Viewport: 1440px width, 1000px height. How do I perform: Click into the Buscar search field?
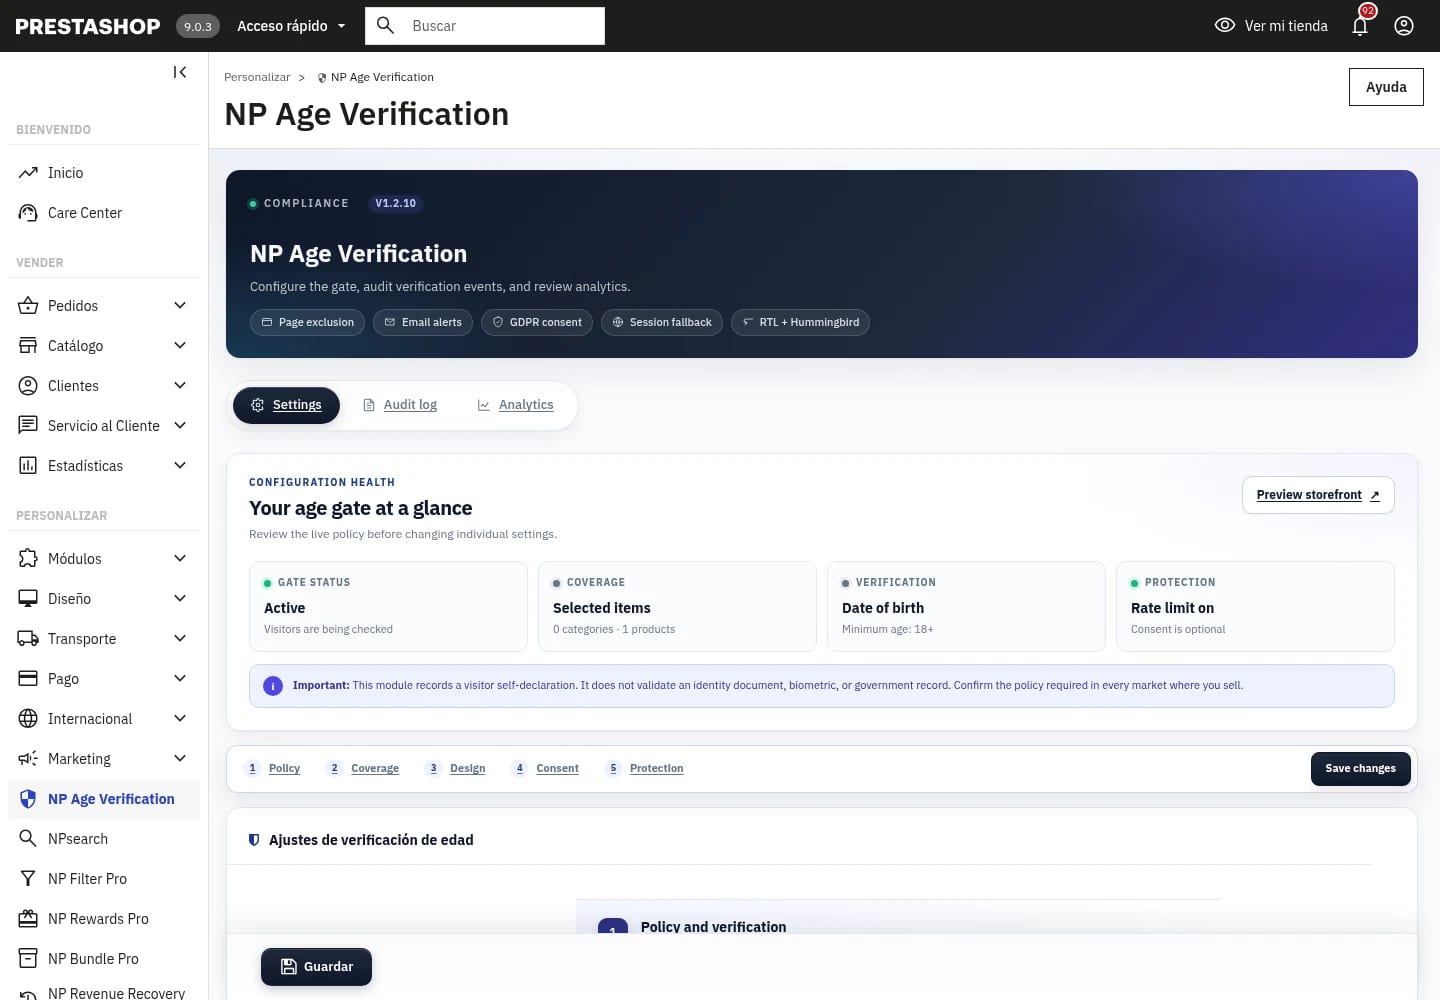coord(485,26)
